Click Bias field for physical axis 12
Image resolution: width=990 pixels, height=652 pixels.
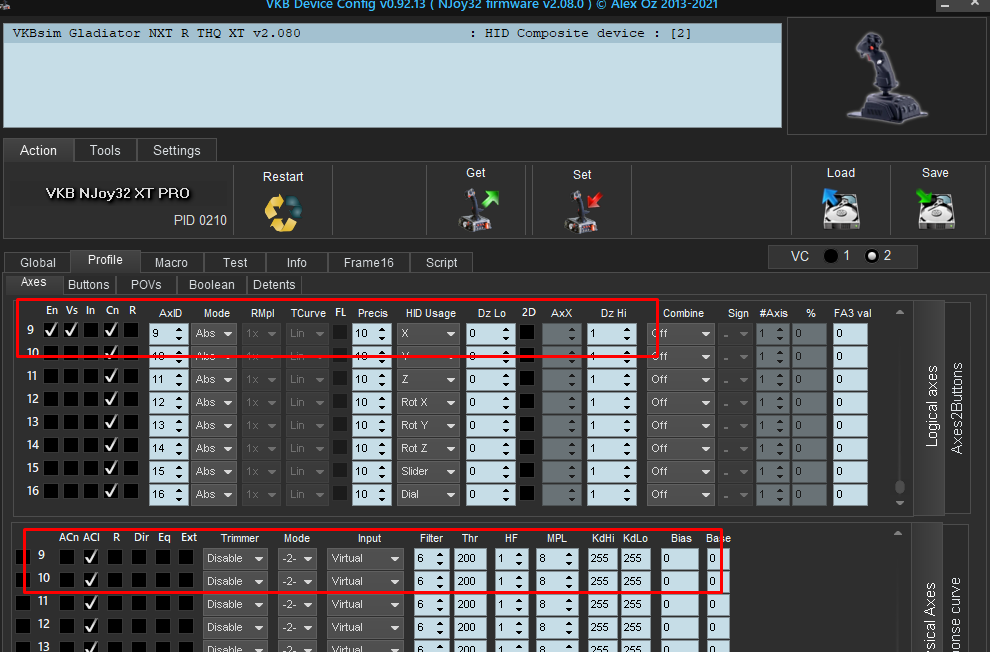(x=679, y=627)
